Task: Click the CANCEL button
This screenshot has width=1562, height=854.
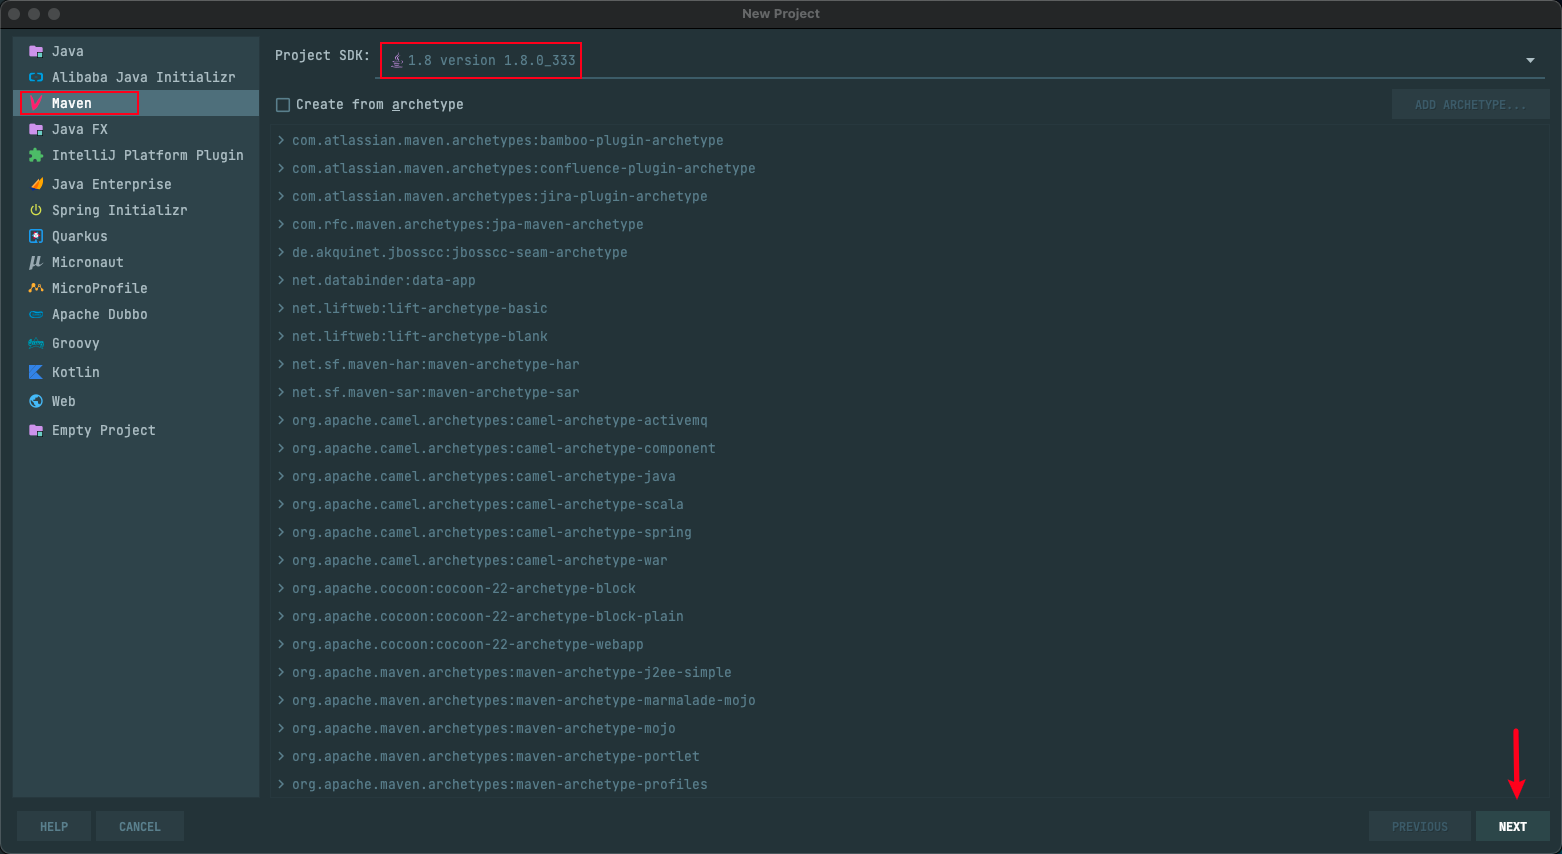Action: point(140,826)
